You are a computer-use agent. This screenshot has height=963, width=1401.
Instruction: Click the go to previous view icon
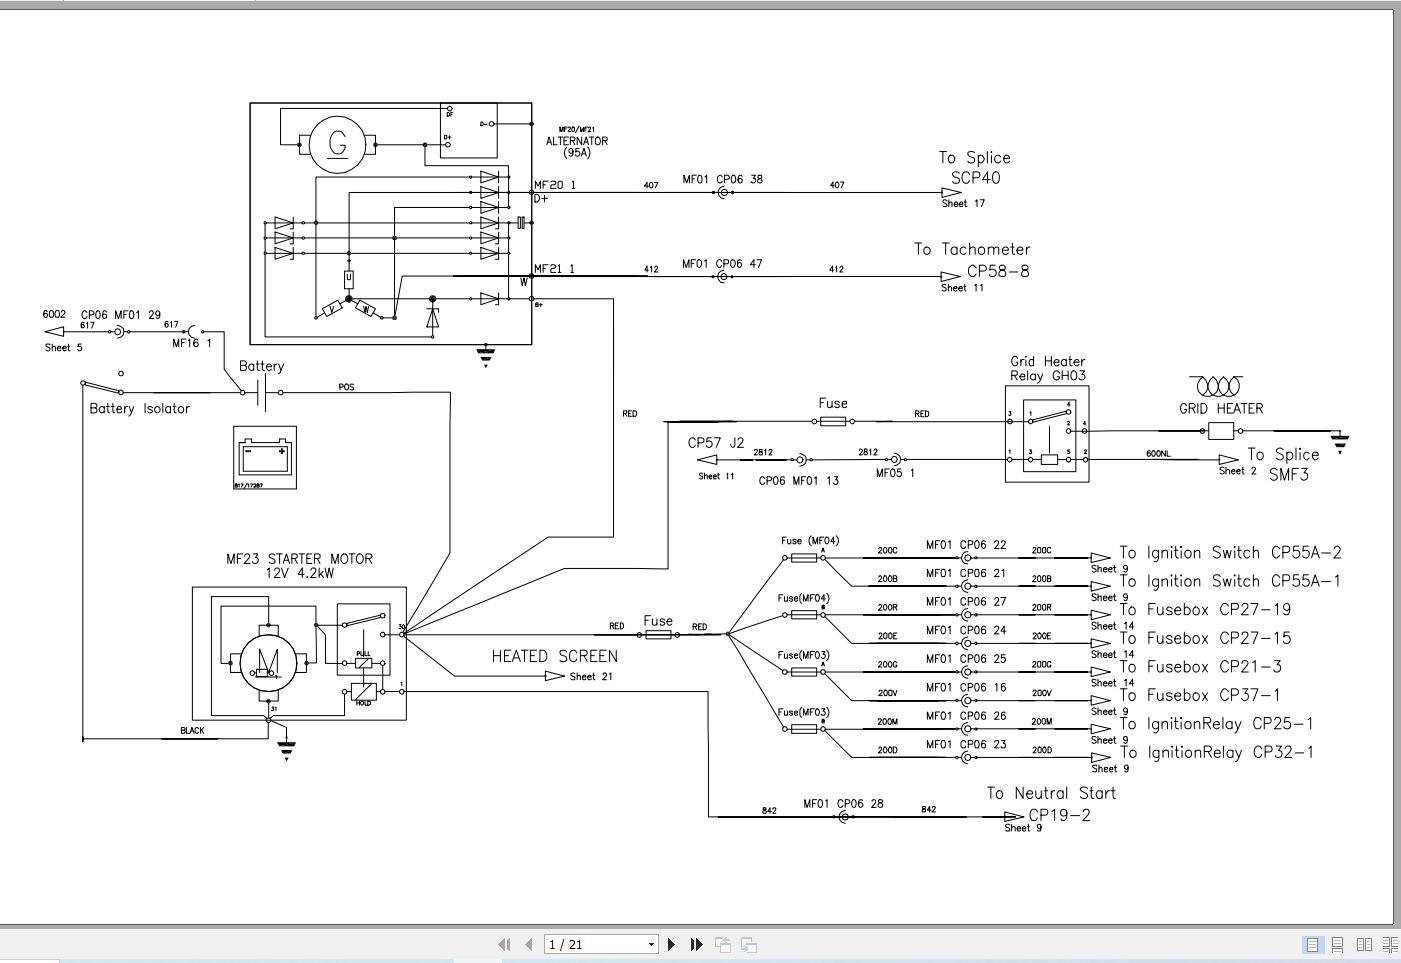pyautogui.click(x=723, y=944)
